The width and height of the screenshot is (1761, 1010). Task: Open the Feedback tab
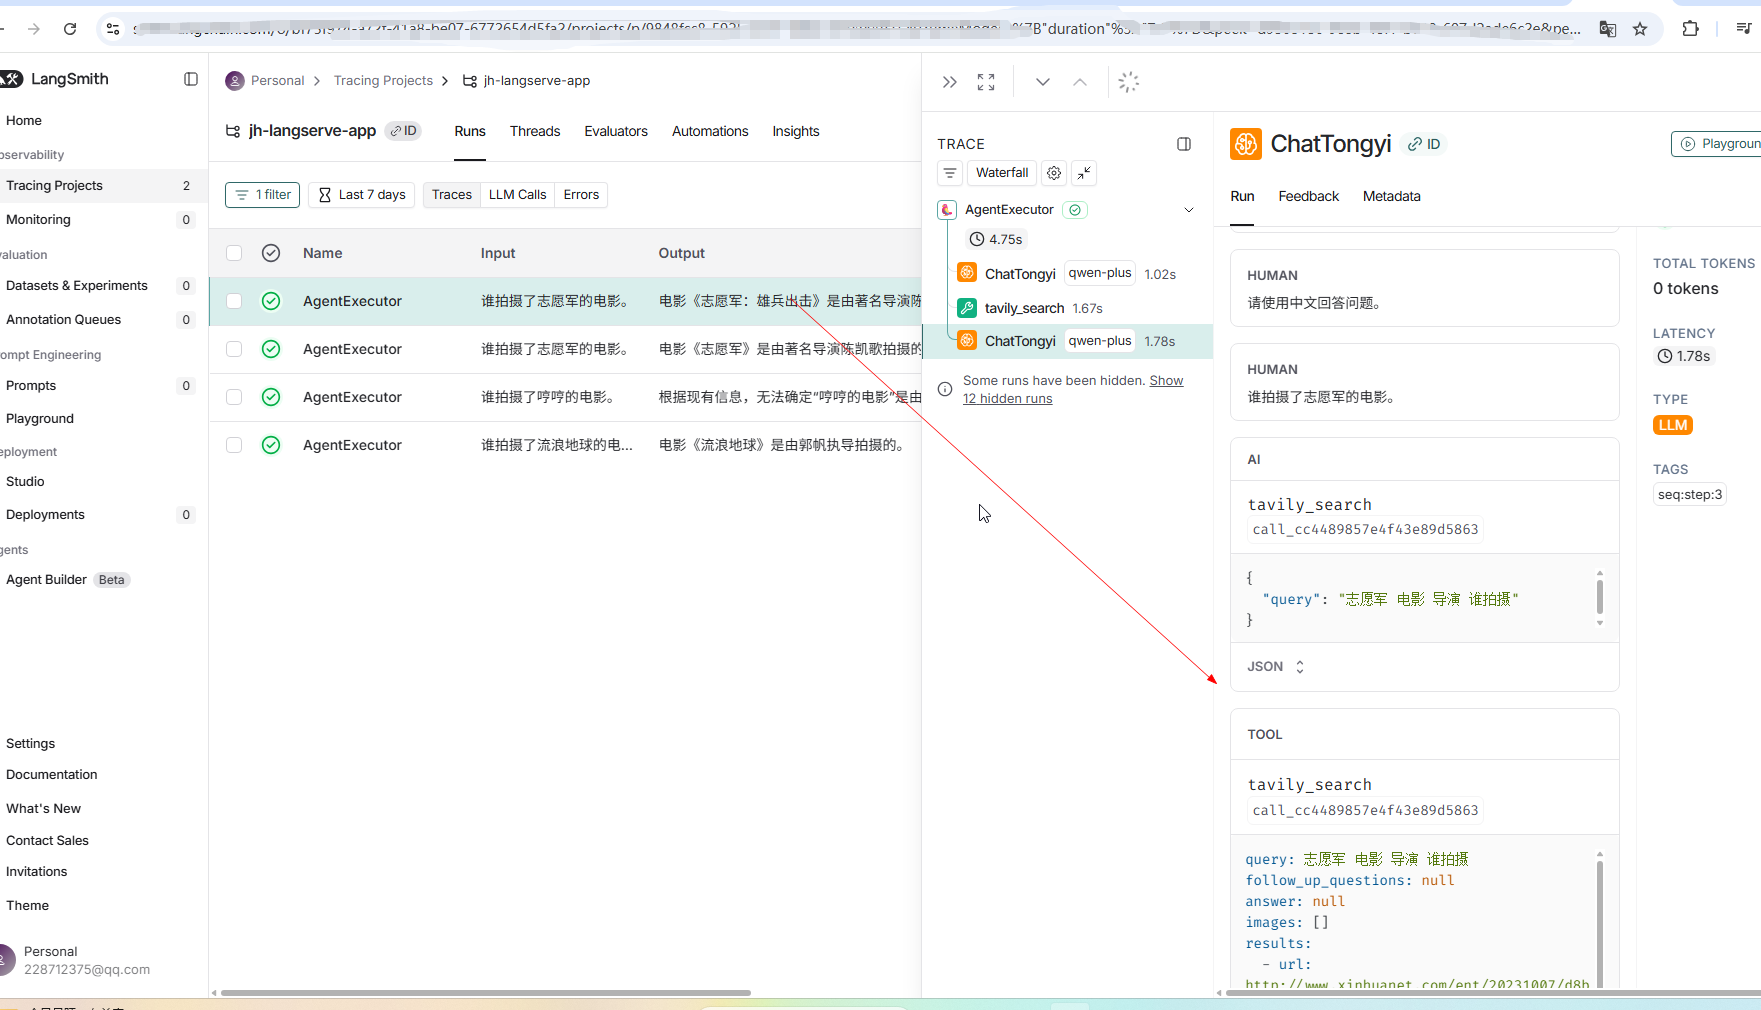coord(1308,197)
